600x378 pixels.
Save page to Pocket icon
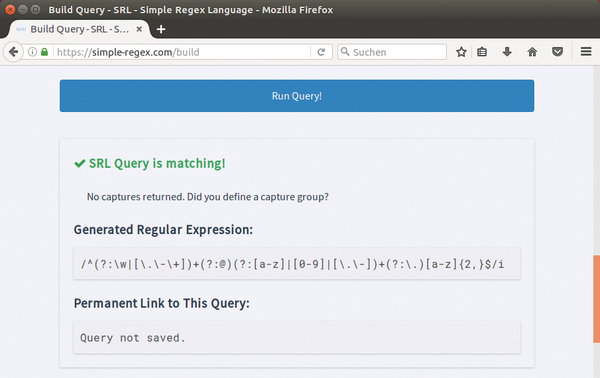coord(558,52)
